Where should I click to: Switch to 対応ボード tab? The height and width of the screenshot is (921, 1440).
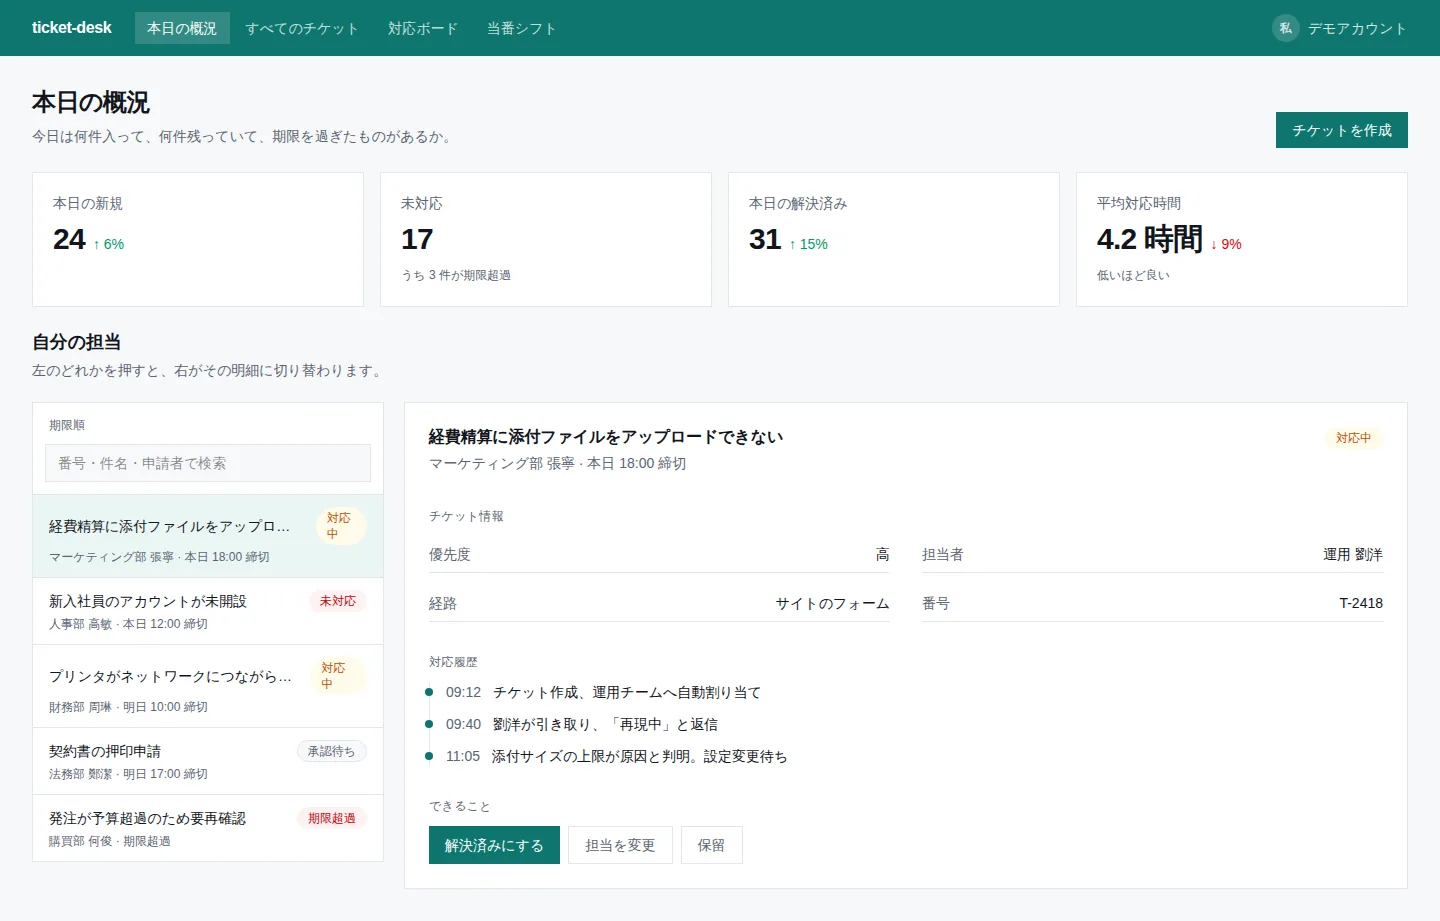[423, 28]
